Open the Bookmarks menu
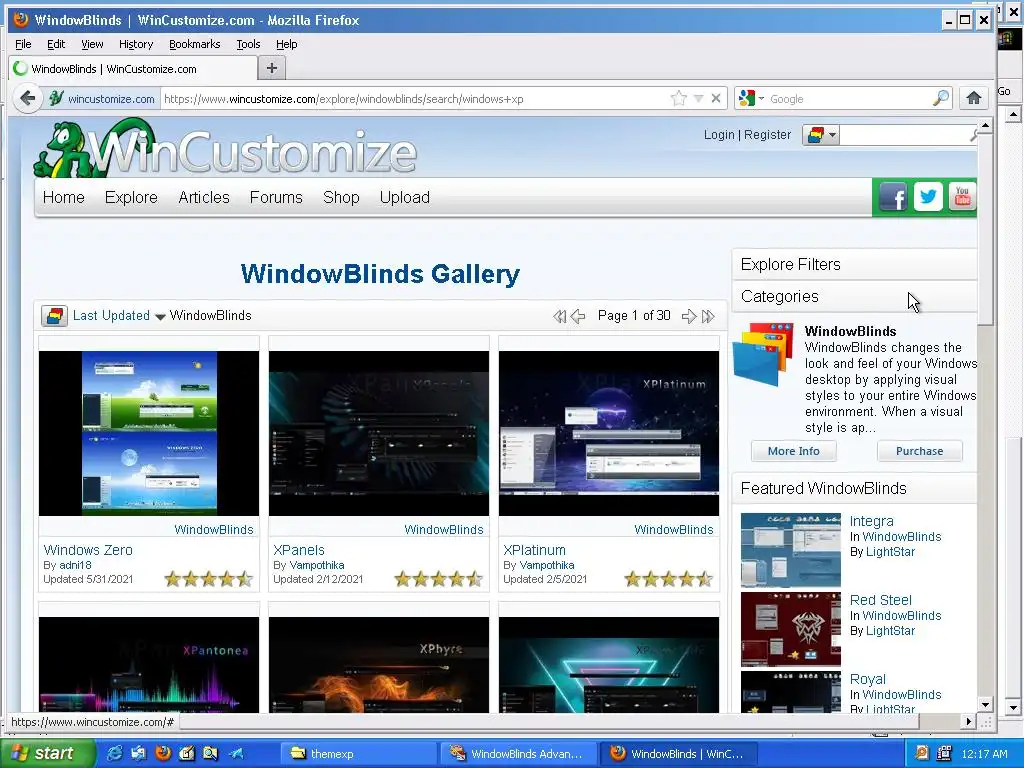The height and width of the screenshot is (768, 1024). coord(195,44)
